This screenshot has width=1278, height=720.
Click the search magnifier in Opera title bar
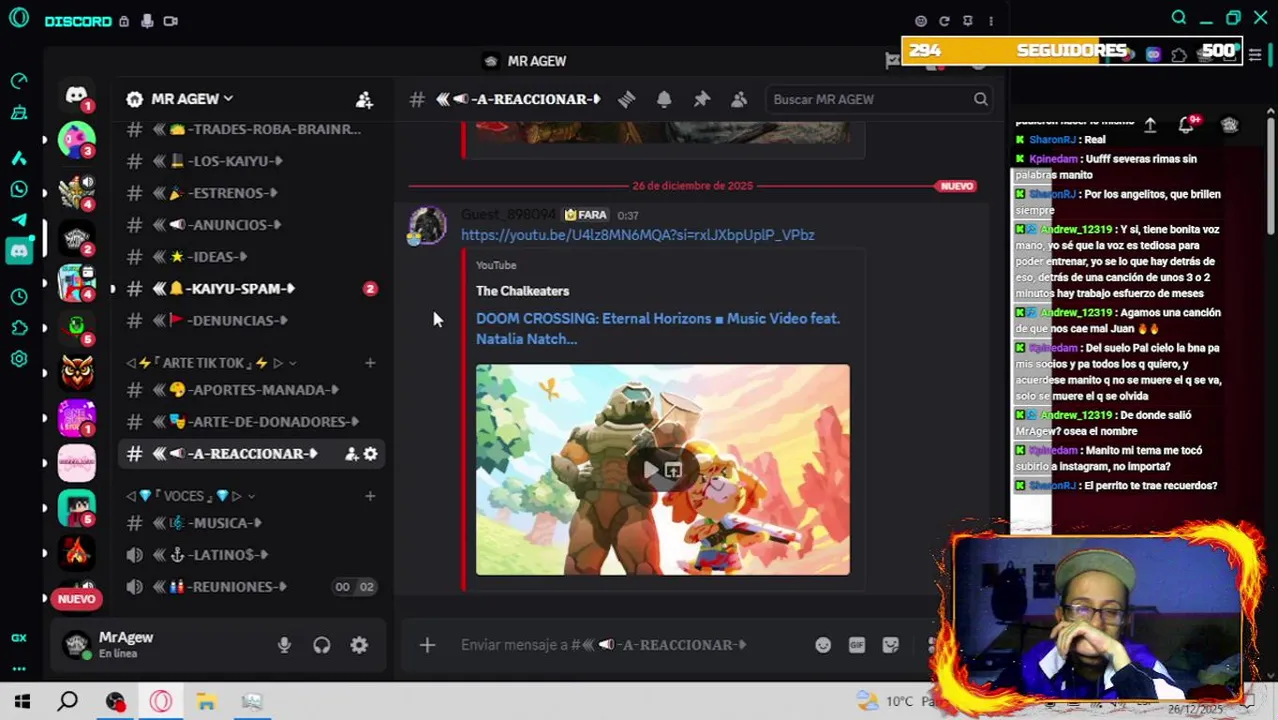click(x=1179, y=18)
